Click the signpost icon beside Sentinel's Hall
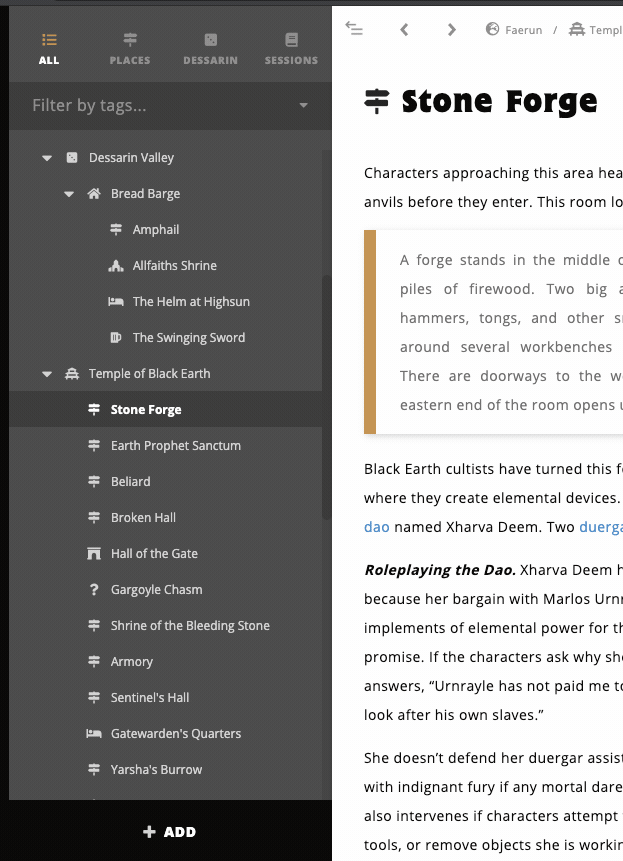Viewport: 623px width, 861px height. point(94,697)
